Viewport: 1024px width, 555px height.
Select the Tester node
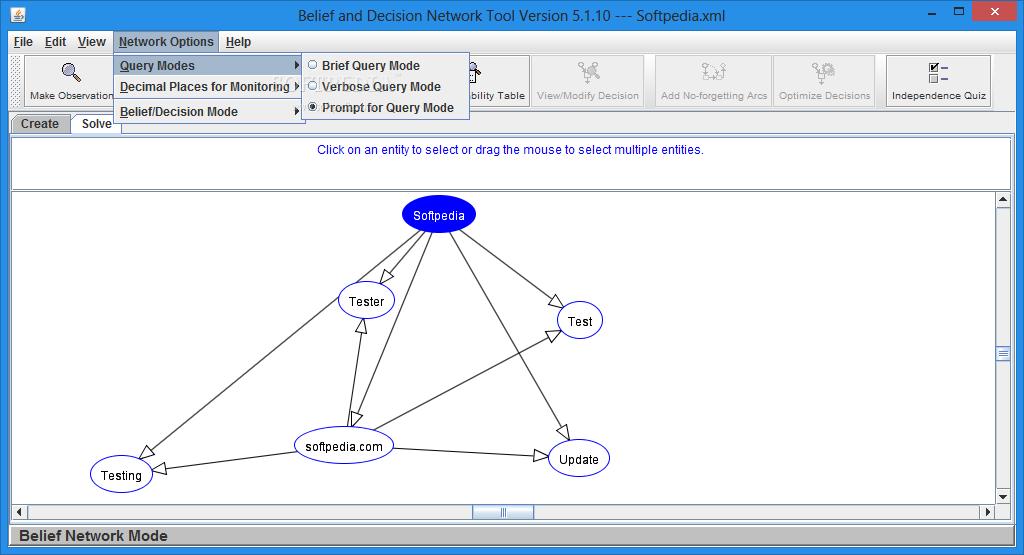click(366, 300)
